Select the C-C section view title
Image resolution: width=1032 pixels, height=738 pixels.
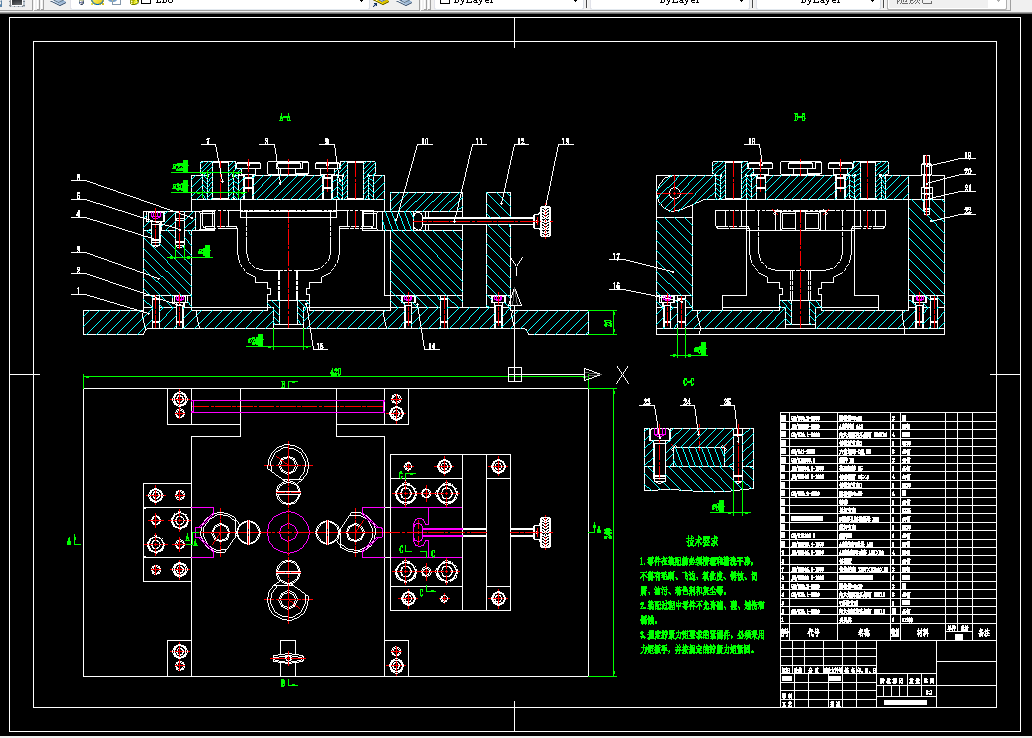(x=688, y=382)
